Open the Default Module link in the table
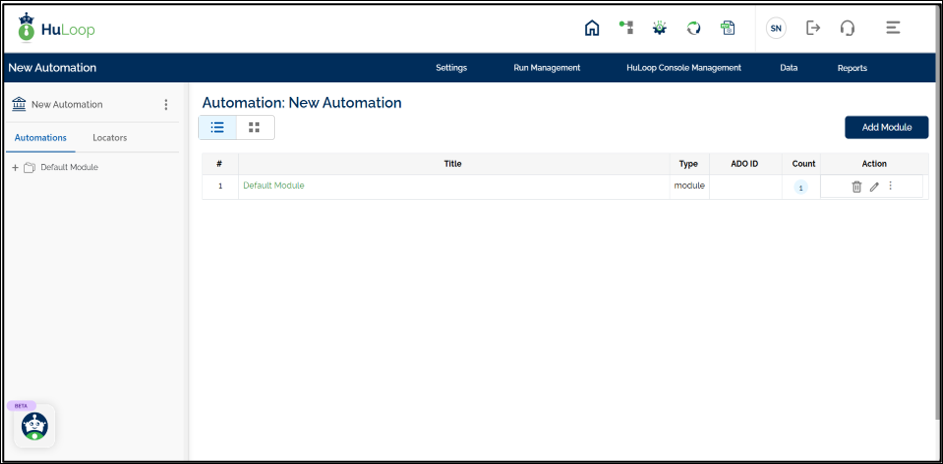Viewport: 943px width, 464px height. 273,186
